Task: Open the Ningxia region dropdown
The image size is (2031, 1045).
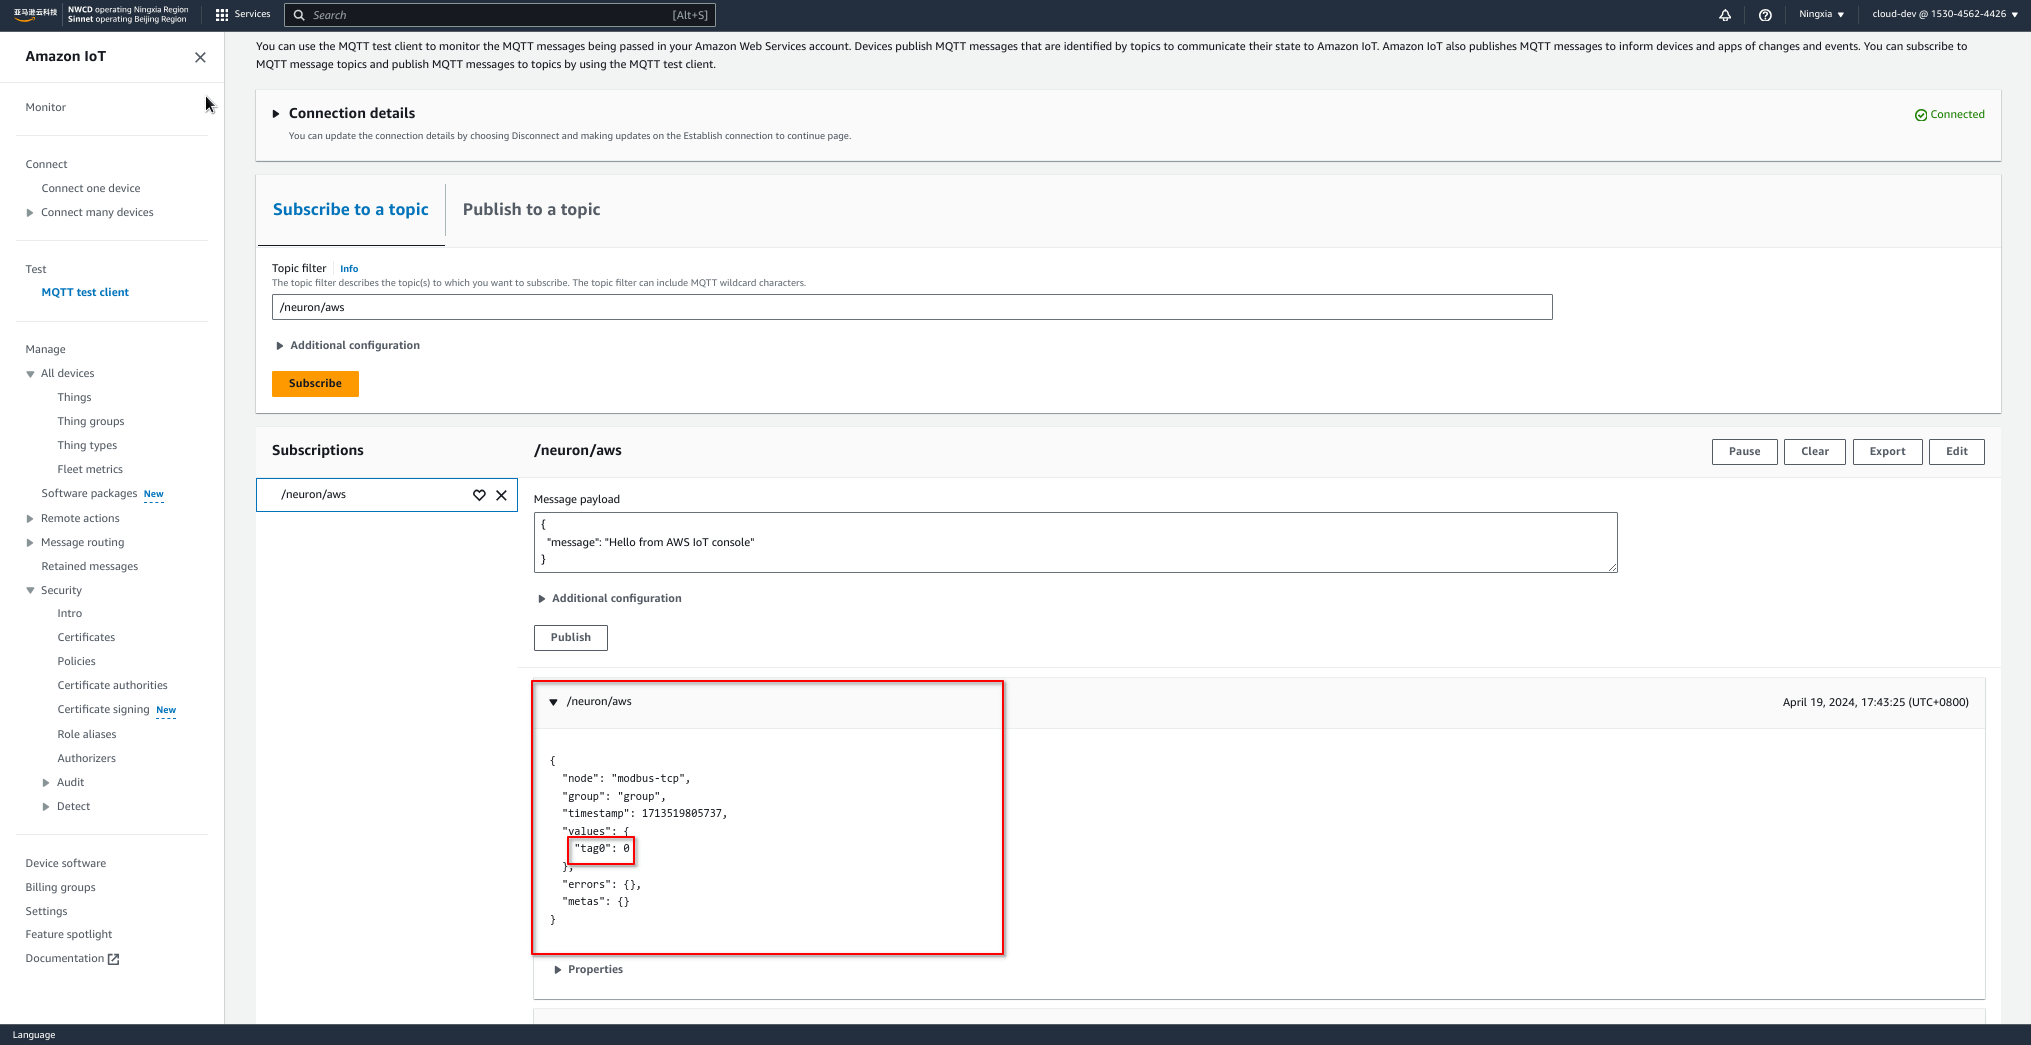Action: pos(1820,14)
